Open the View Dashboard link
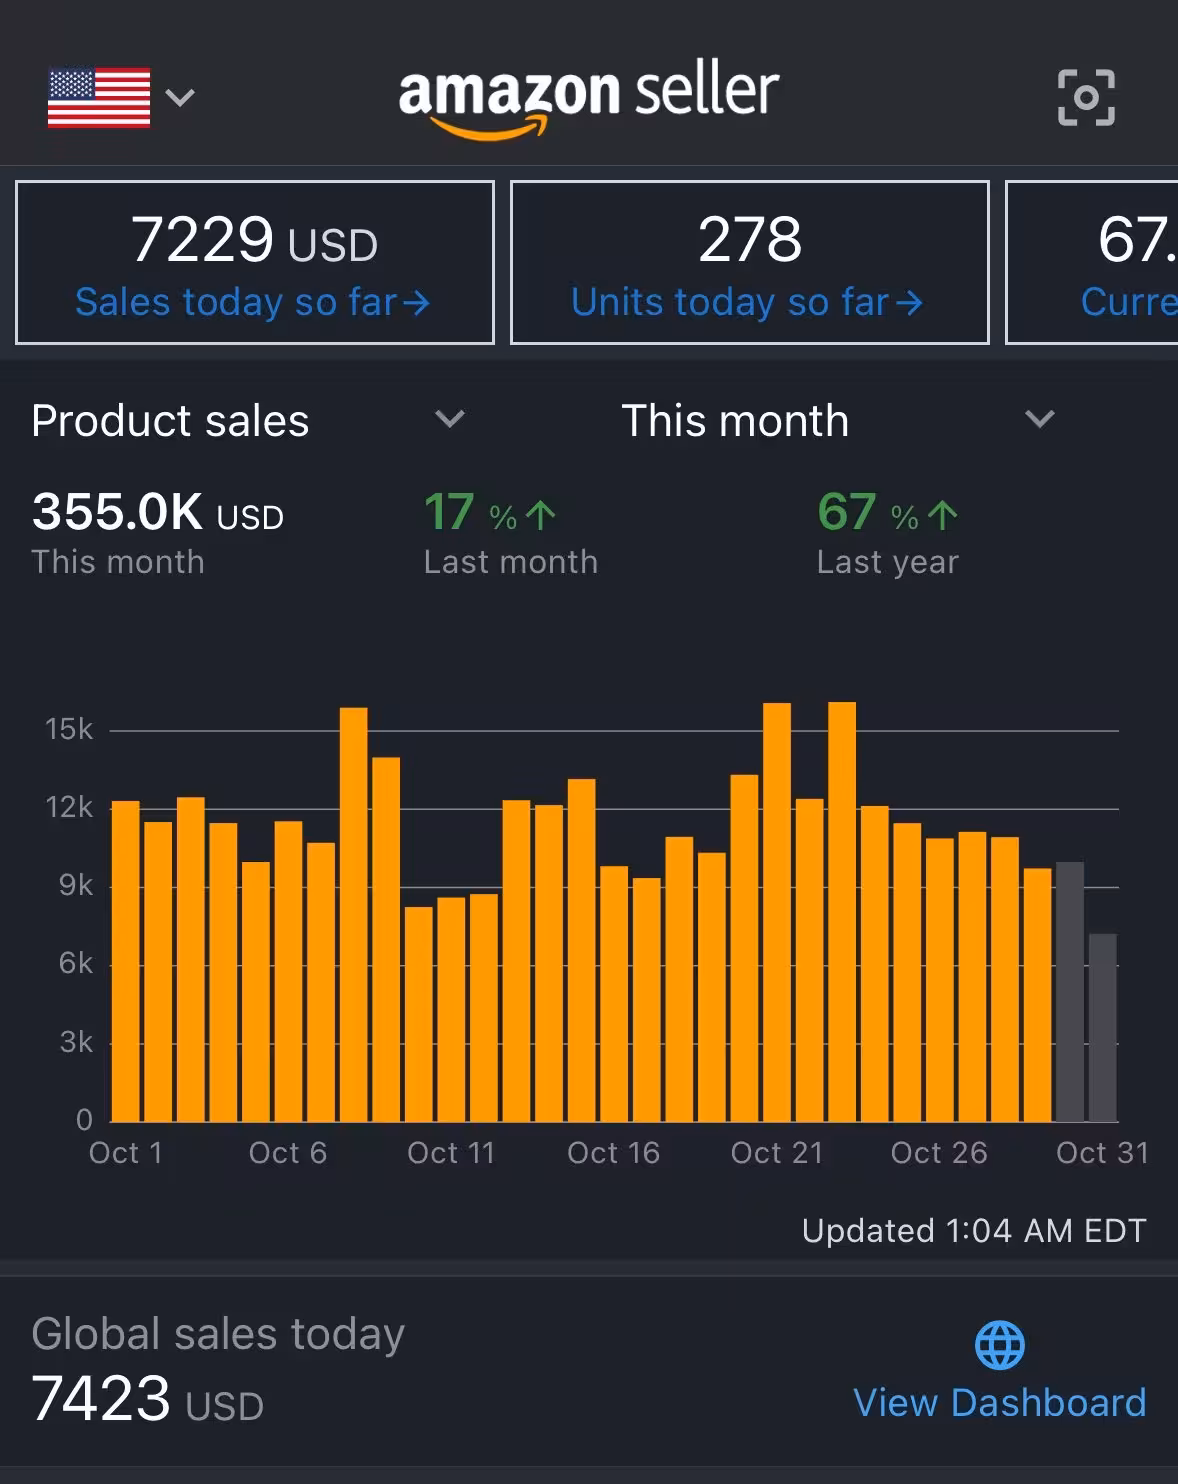The height and width of the screenshot is (1484, 1178). 999,1403
